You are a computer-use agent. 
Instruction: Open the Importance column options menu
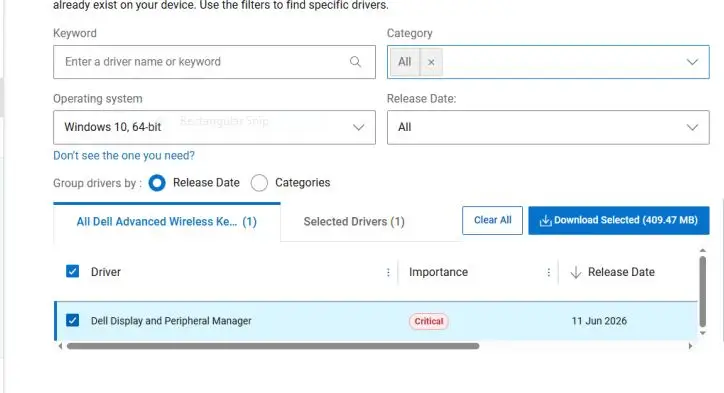tap(549, 272)
